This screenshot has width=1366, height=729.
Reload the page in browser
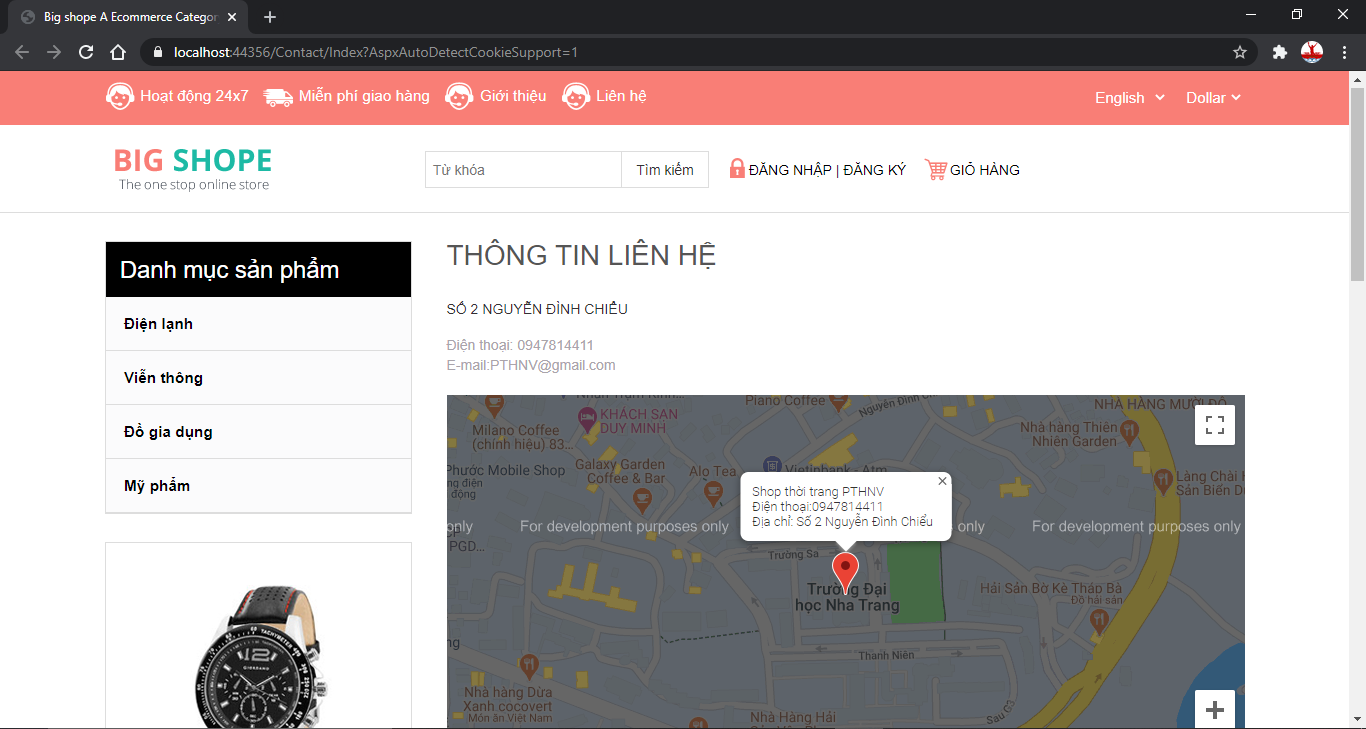tap(86, 52)
